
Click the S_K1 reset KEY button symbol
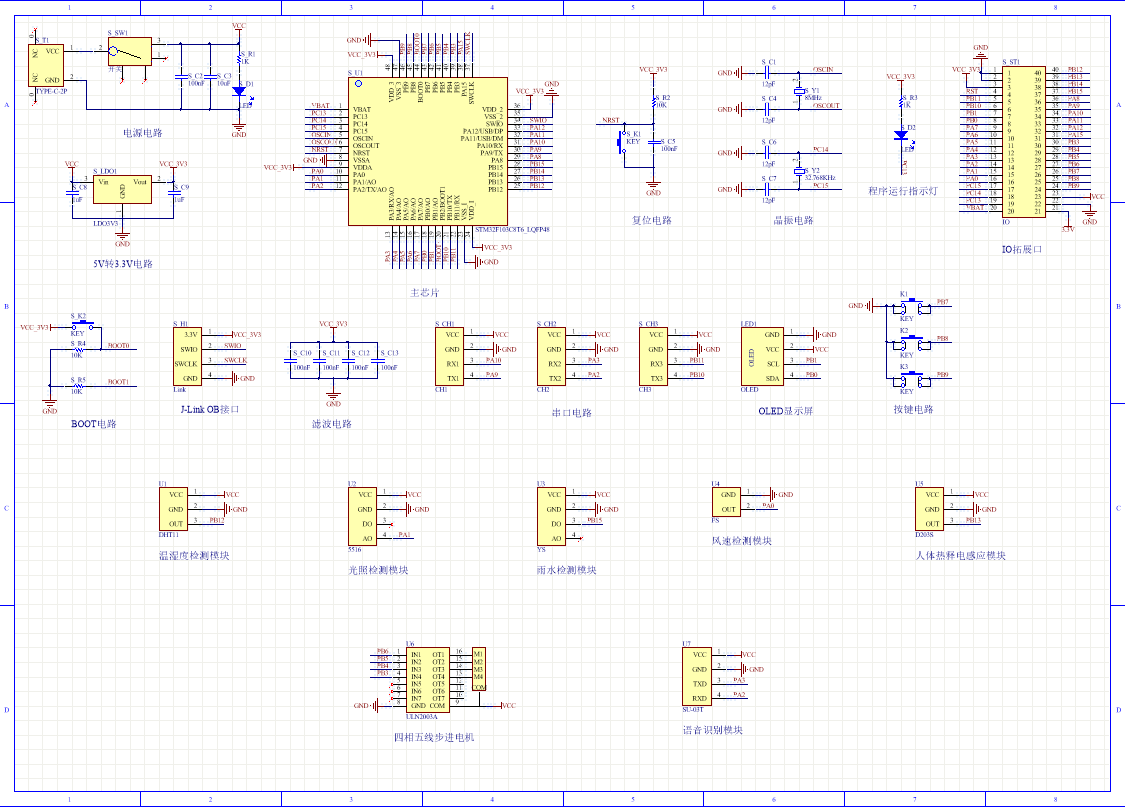[621, 141]
